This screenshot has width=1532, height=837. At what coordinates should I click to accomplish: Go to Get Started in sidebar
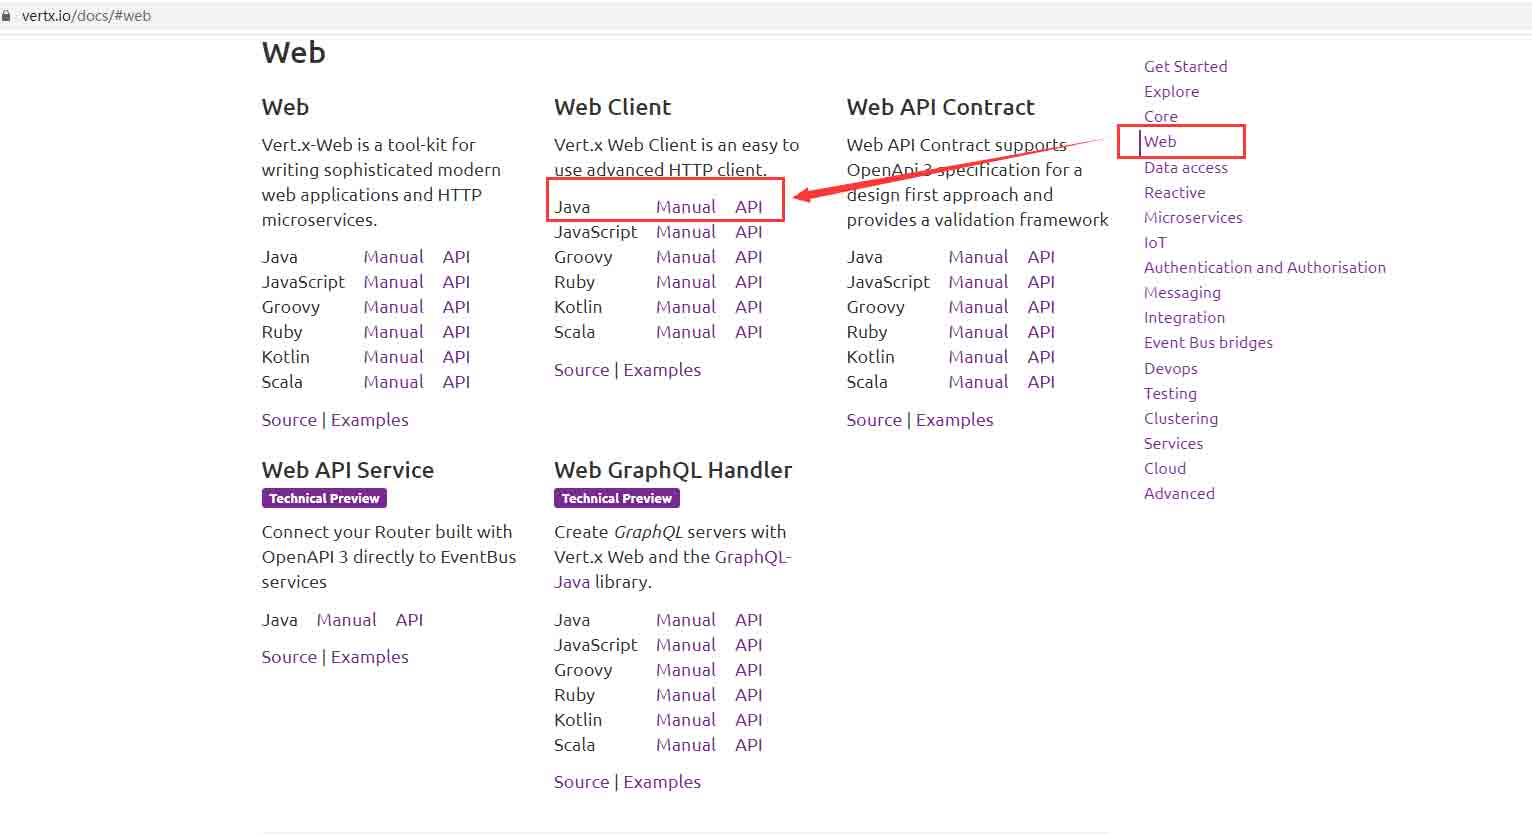coord(1185,66)
